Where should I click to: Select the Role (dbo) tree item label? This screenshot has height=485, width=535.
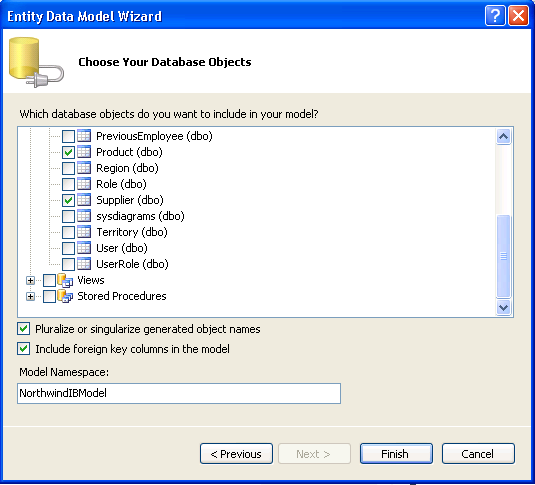point(121,184)
